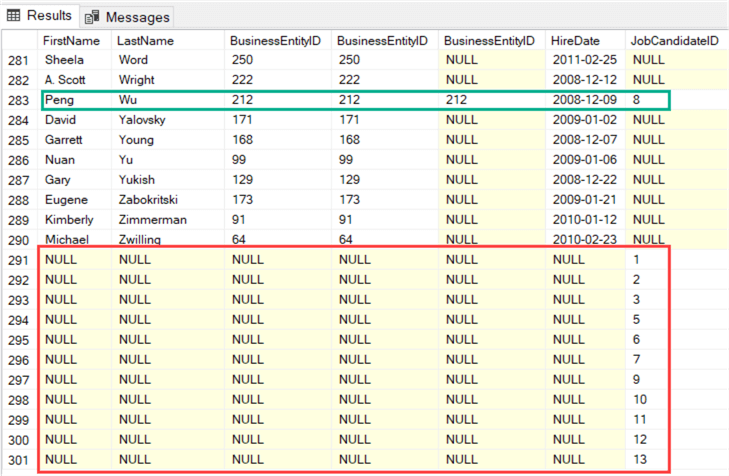Select row header 288
The image size is (729, 476).
click(x=19, y=200)
